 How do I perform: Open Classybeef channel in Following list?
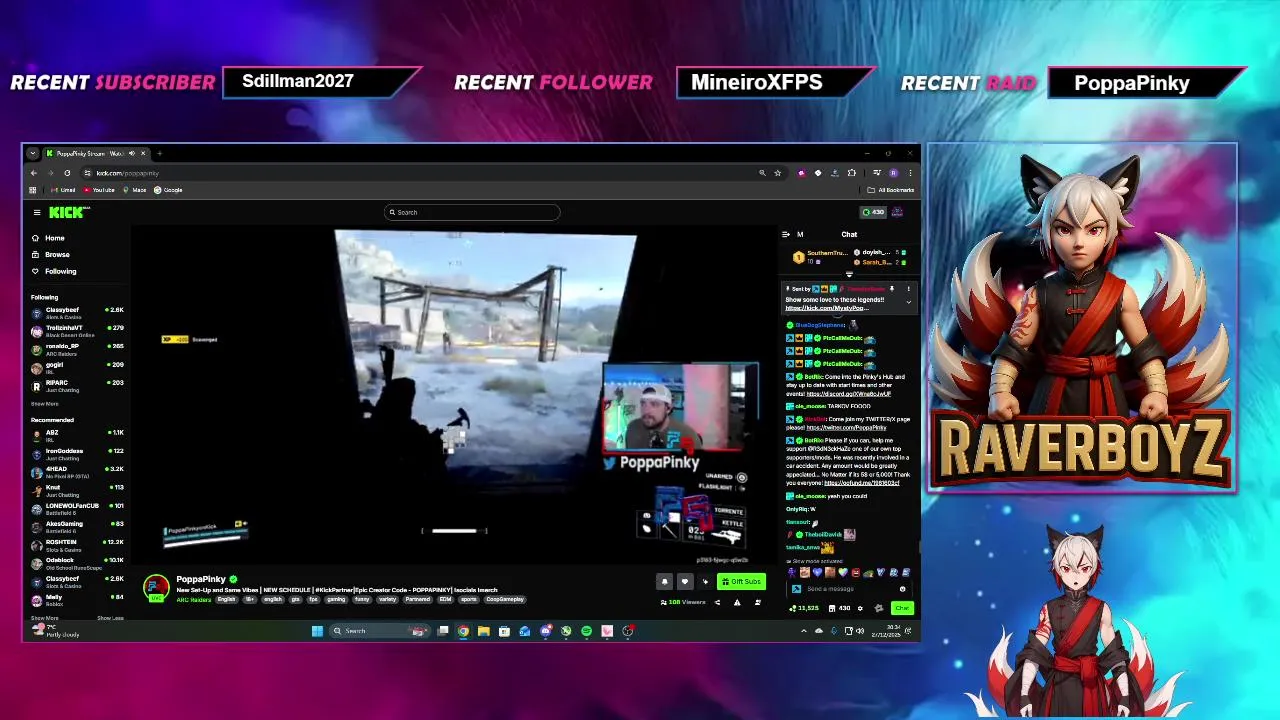[78, 312]
